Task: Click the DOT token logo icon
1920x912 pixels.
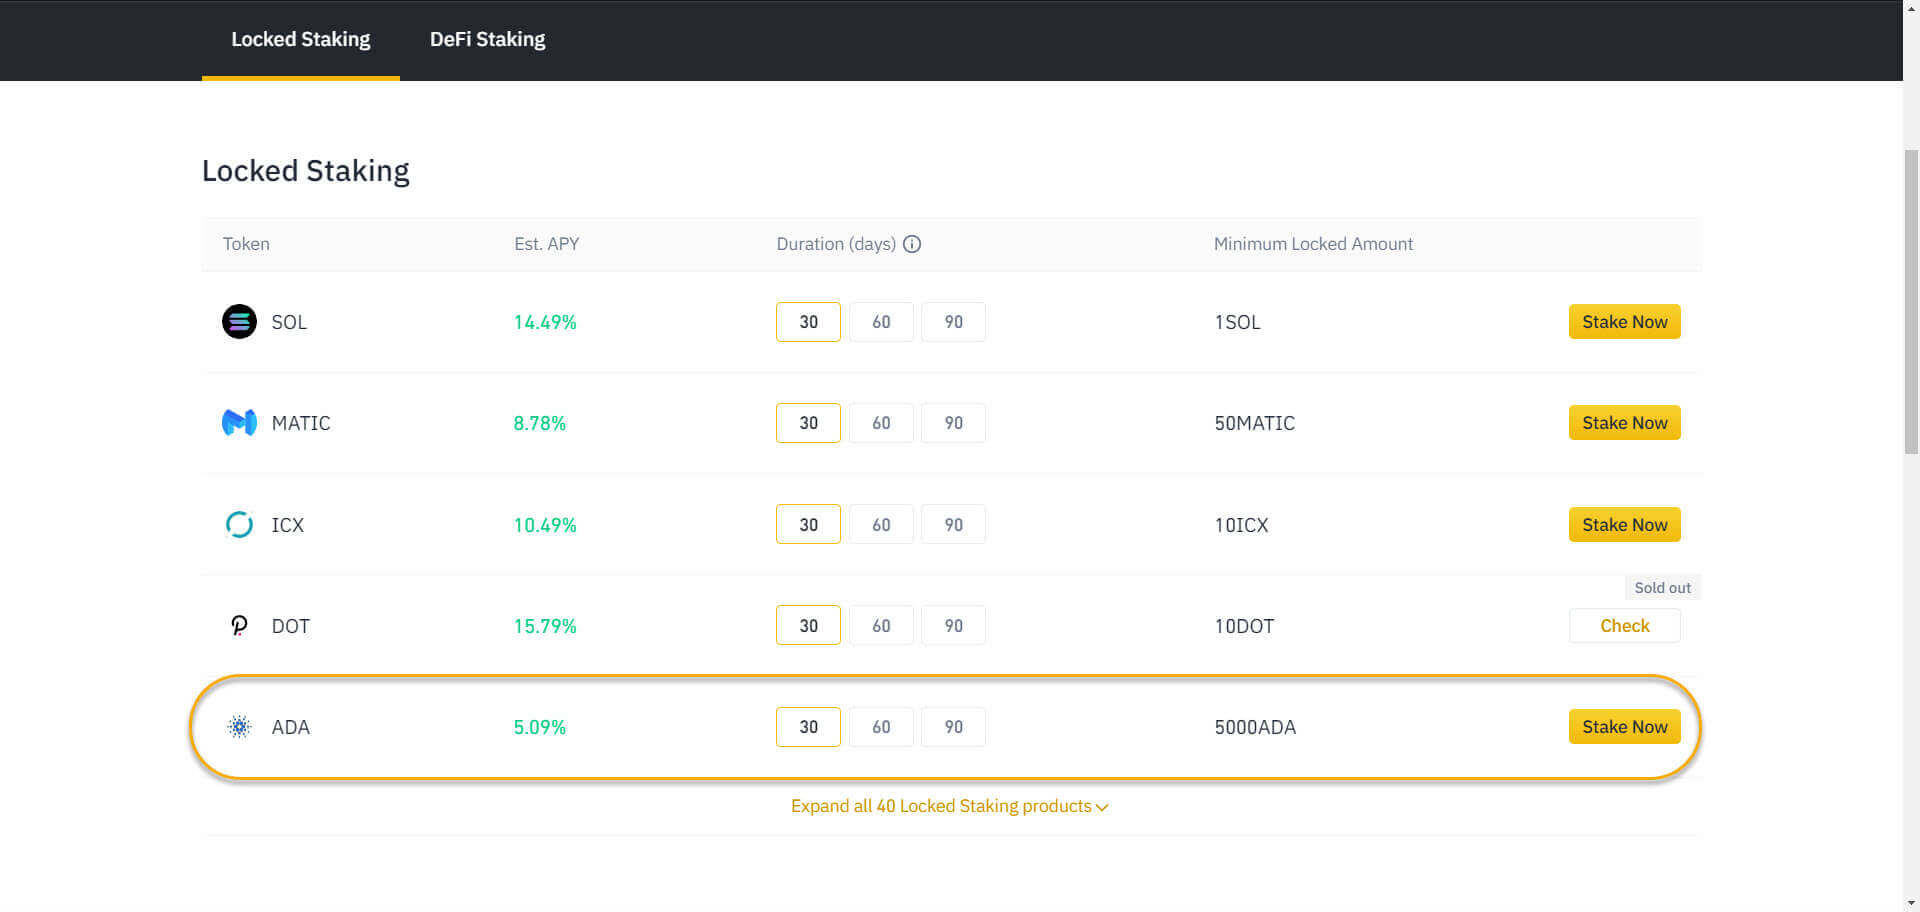Action: [x=239, y=626]
